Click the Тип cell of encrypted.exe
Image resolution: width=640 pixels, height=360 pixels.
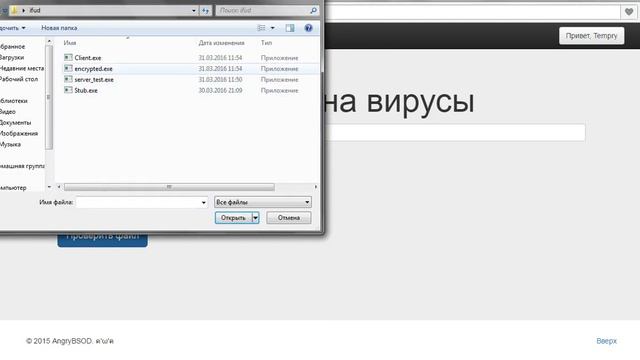[x=280, y=69]
